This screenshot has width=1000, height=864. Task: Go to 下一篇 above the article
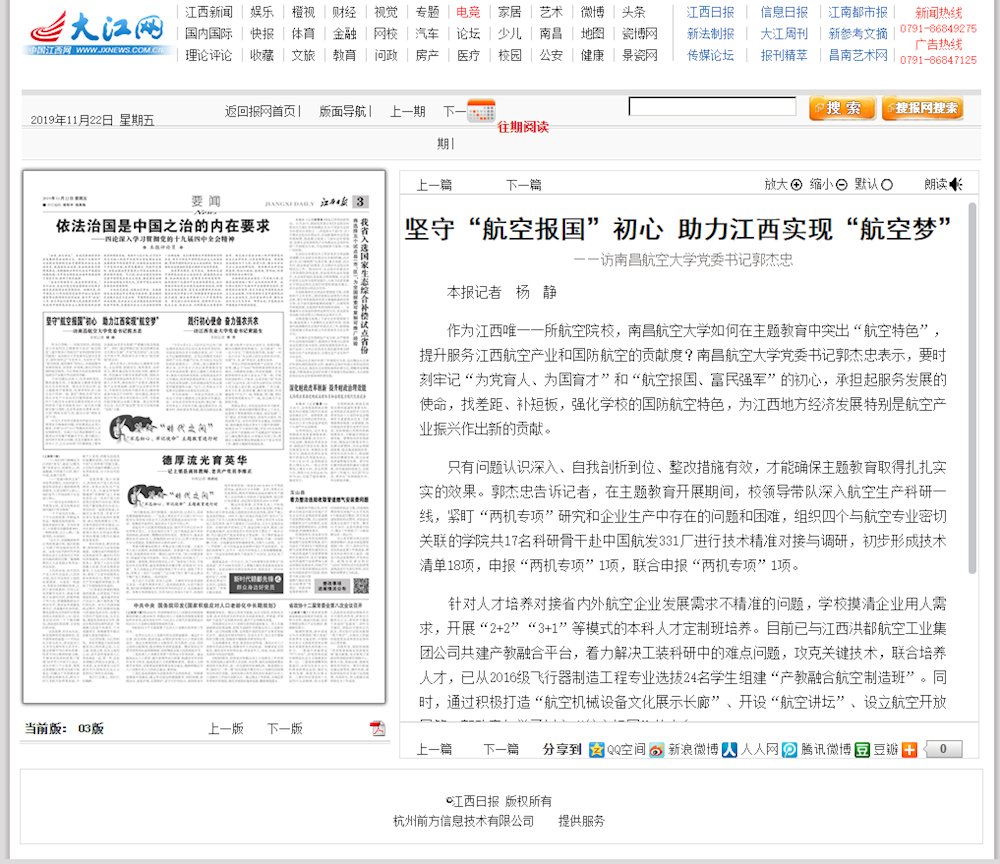click(x=523, y=184)
